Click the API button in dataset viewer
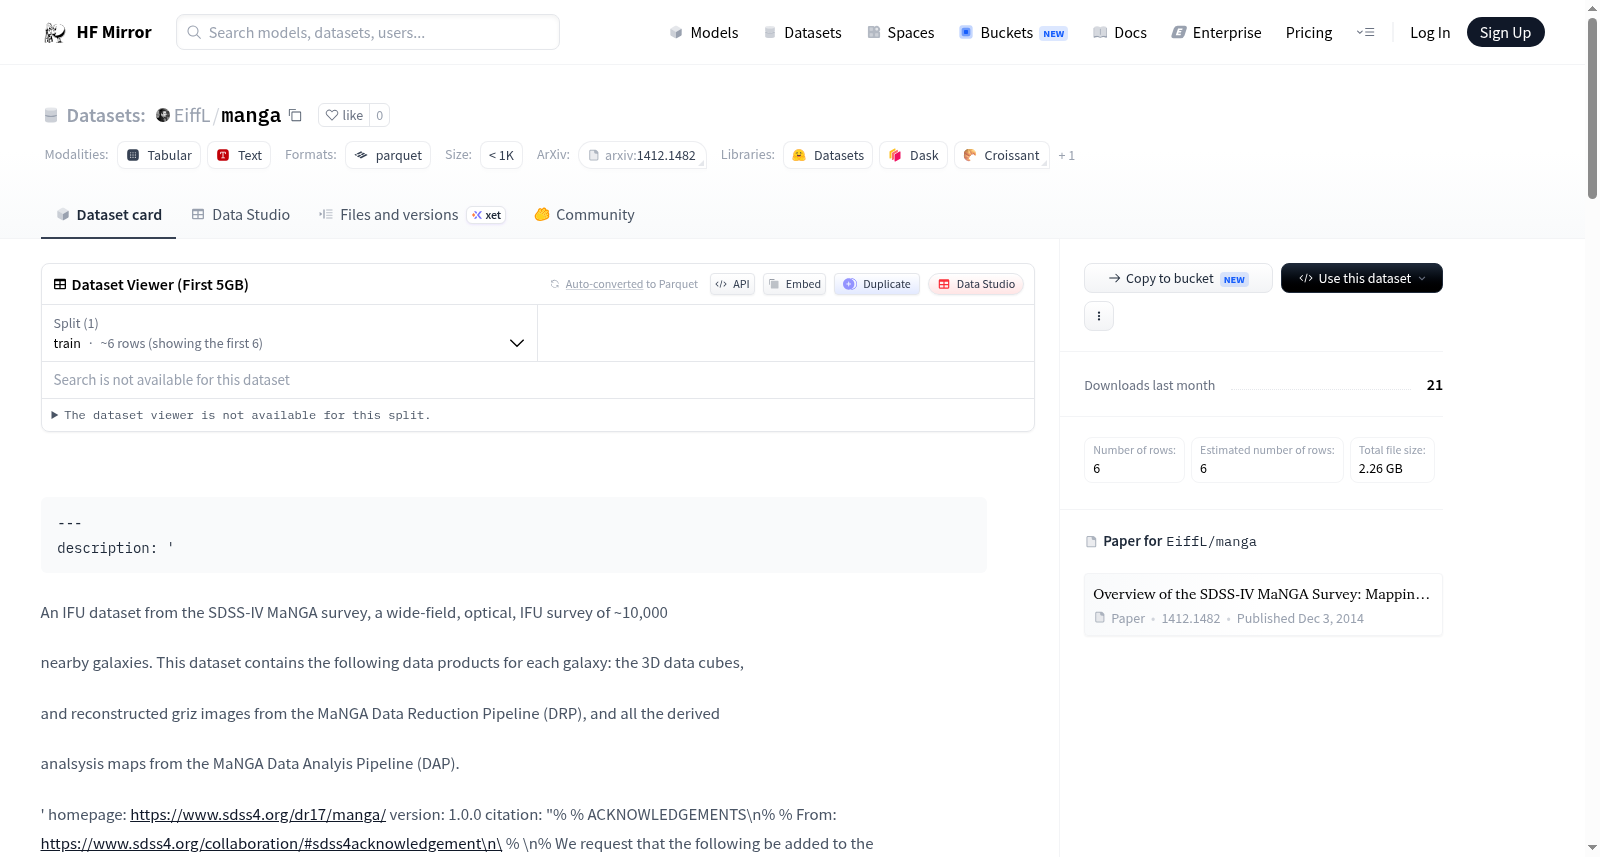Viewport: 1600px width, 857px height. (x=732, y=284)
